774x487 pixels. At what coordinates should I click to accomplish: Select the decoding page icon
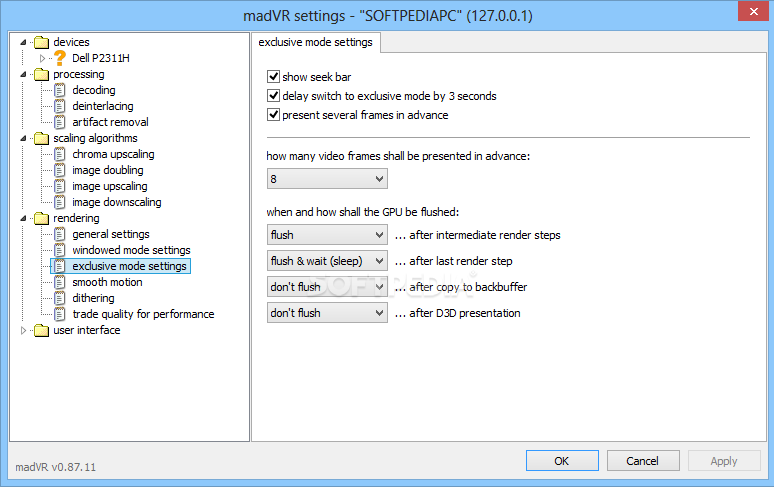59,90
